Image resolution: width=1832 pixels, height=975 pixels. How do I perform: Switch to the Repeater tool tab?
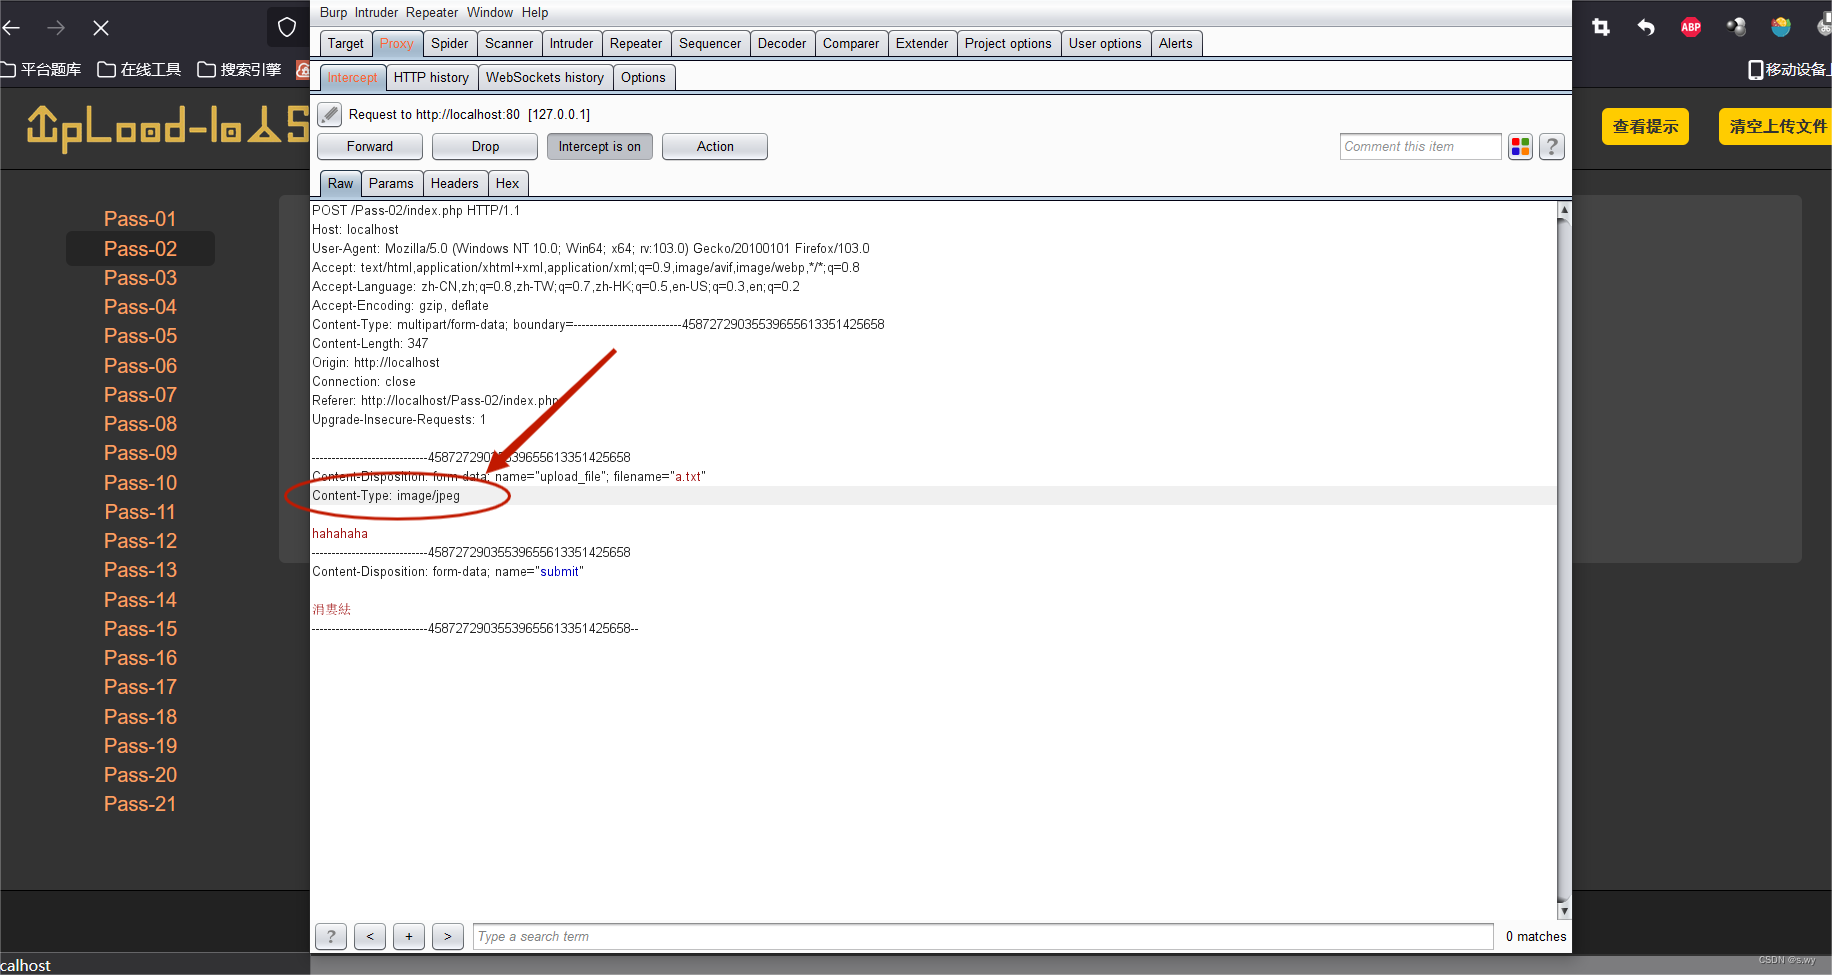point(636,44)
